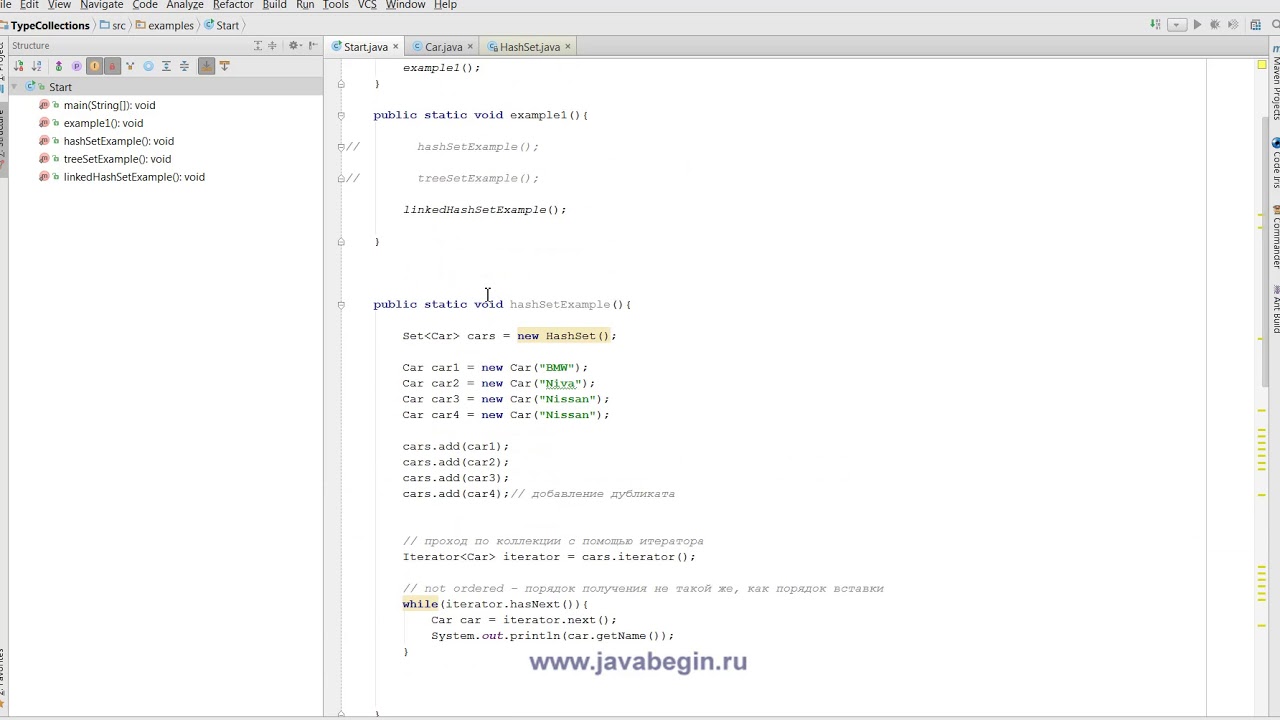Click the src breadcrumb folder
The width and height of the screenshot is (1280, 720).
click(113, 25)
